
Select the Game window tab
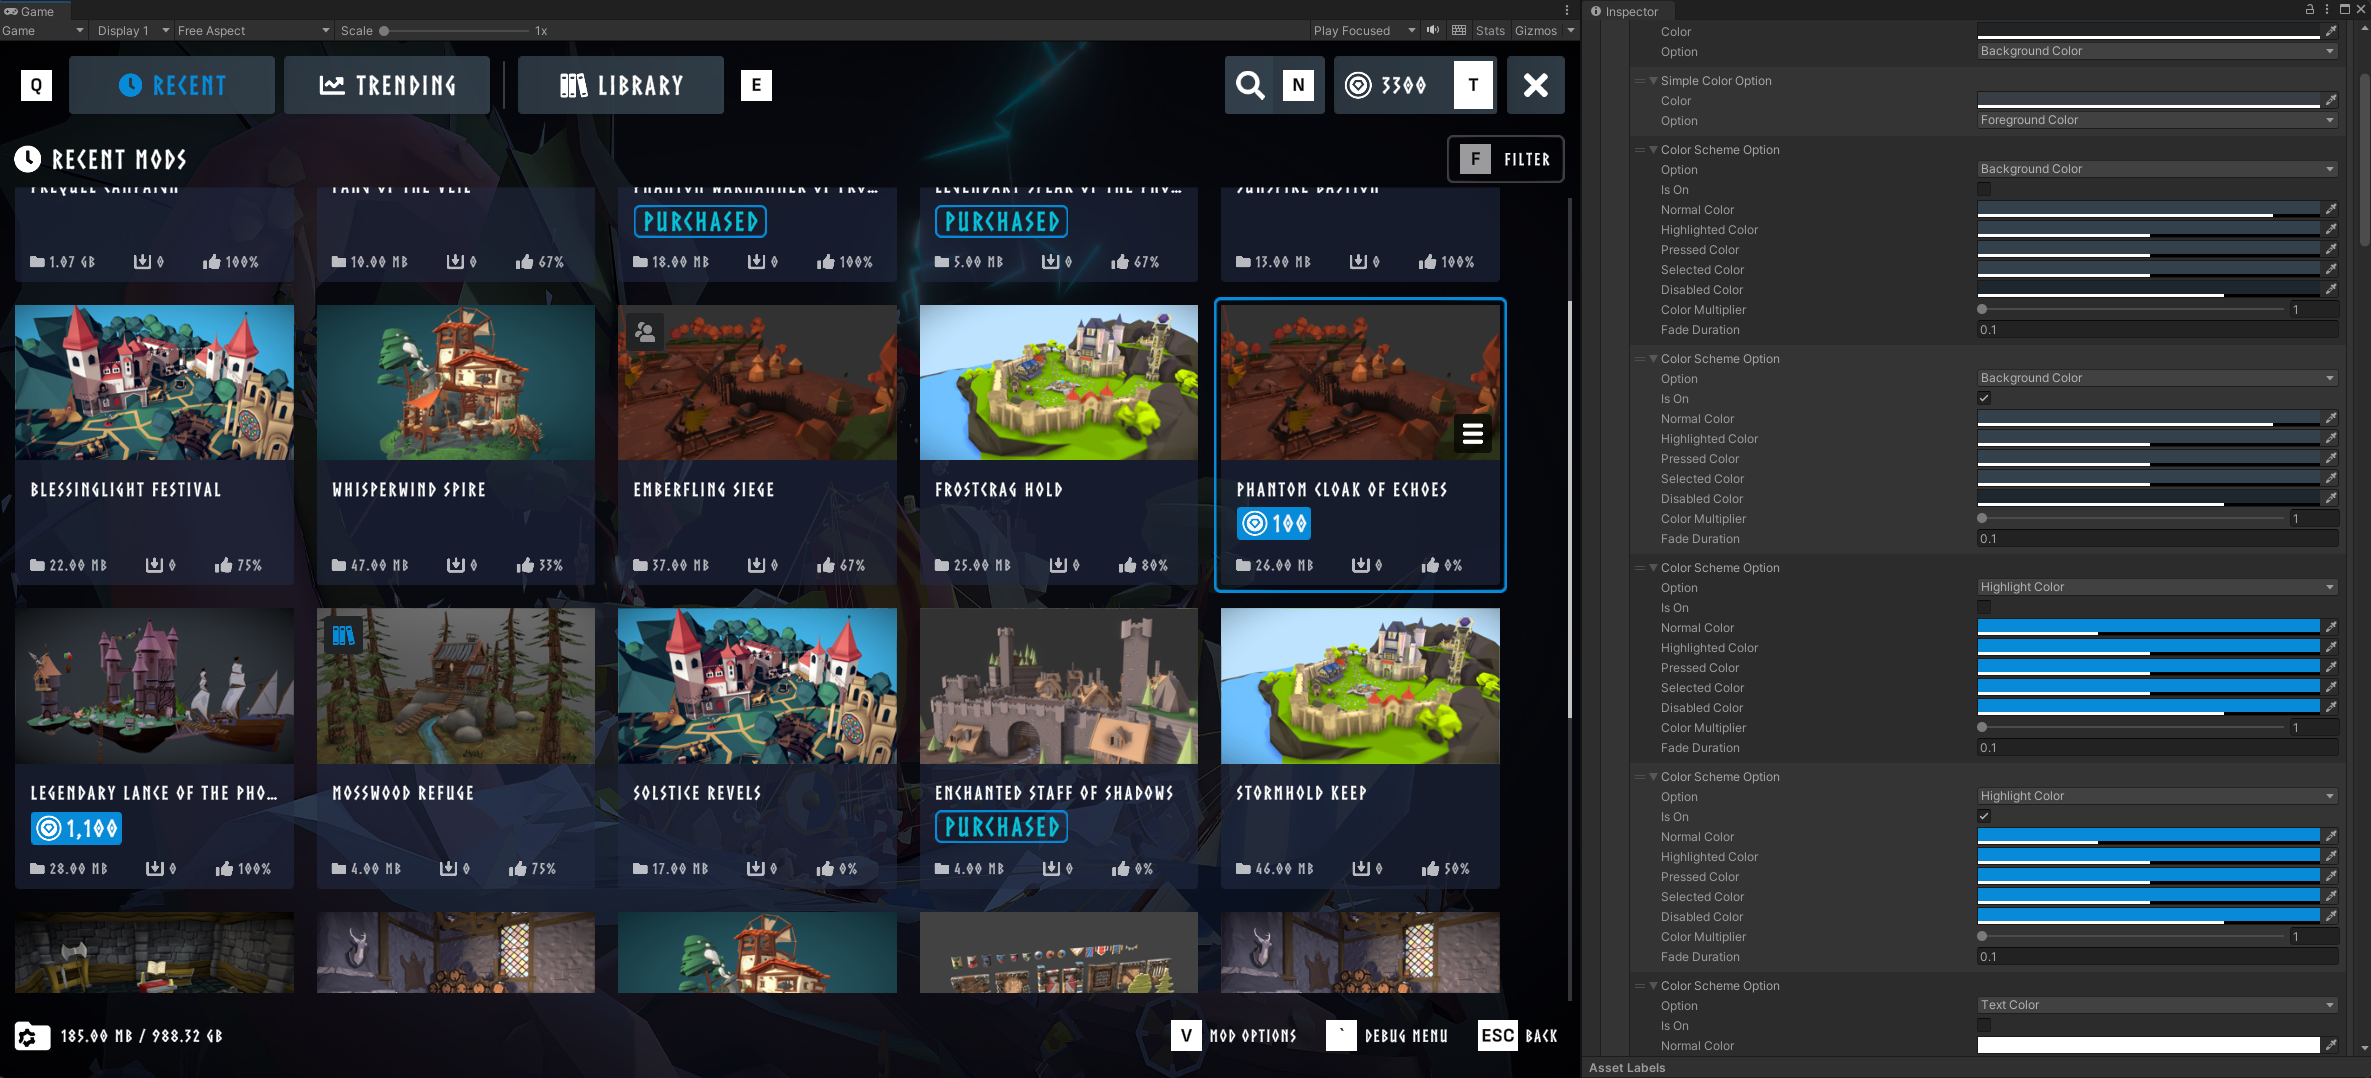[35, 11]
